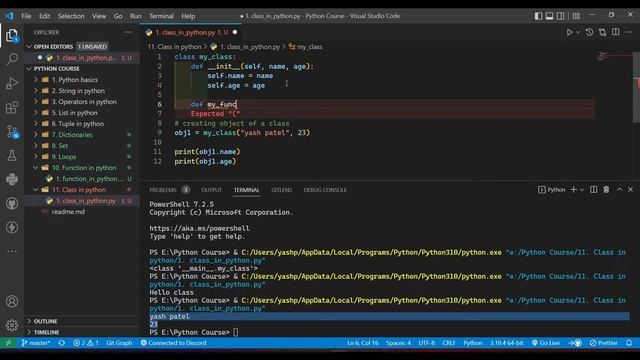Expand the 1. Python basics folder

coord(82,80)
